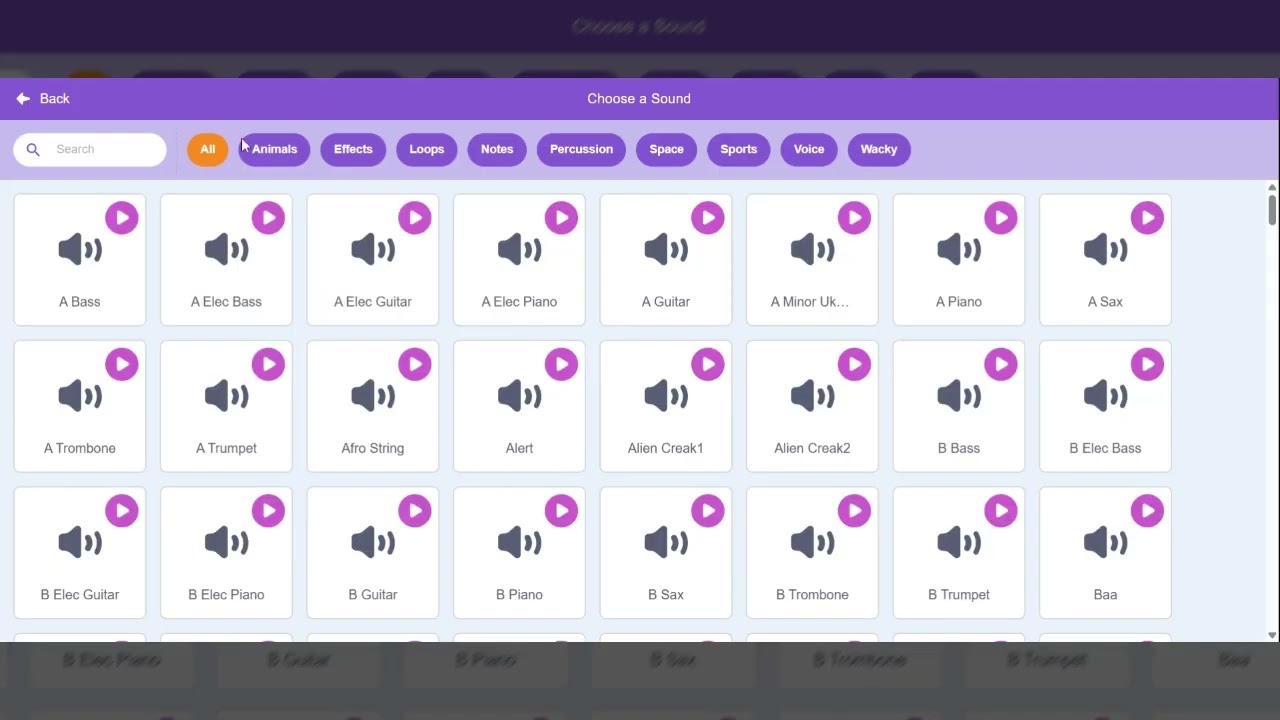The height and width of the screenshot is (720, 1280).
Task: Play the A Trumpet preview
Action: point(268,365)
